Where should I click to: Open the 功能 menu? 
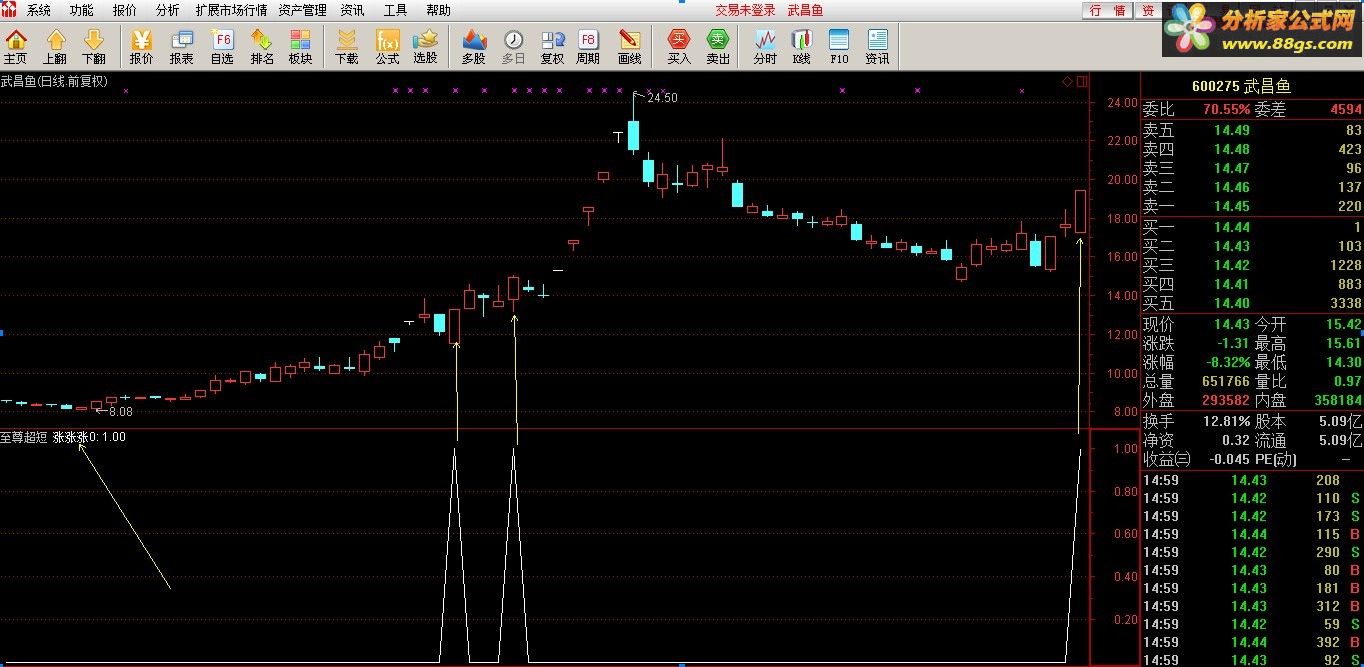82,10
